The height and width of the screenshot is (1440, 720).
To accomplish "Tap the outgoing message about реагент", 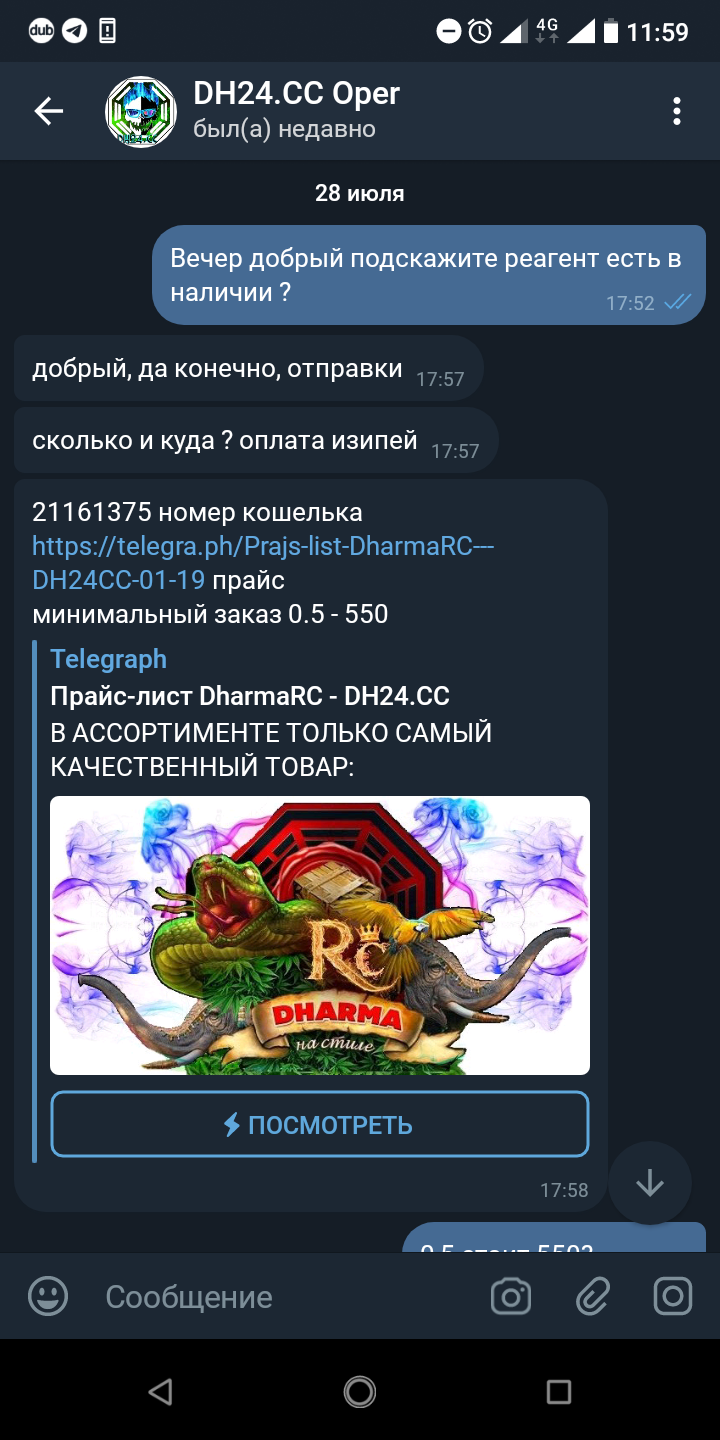I will (429, 275).
